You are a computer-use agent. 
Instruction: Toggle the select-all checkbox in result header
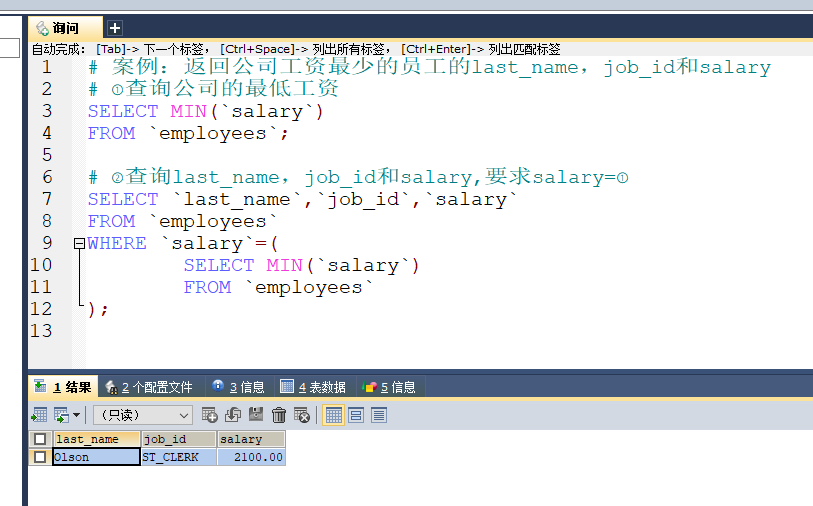(39, 439)
